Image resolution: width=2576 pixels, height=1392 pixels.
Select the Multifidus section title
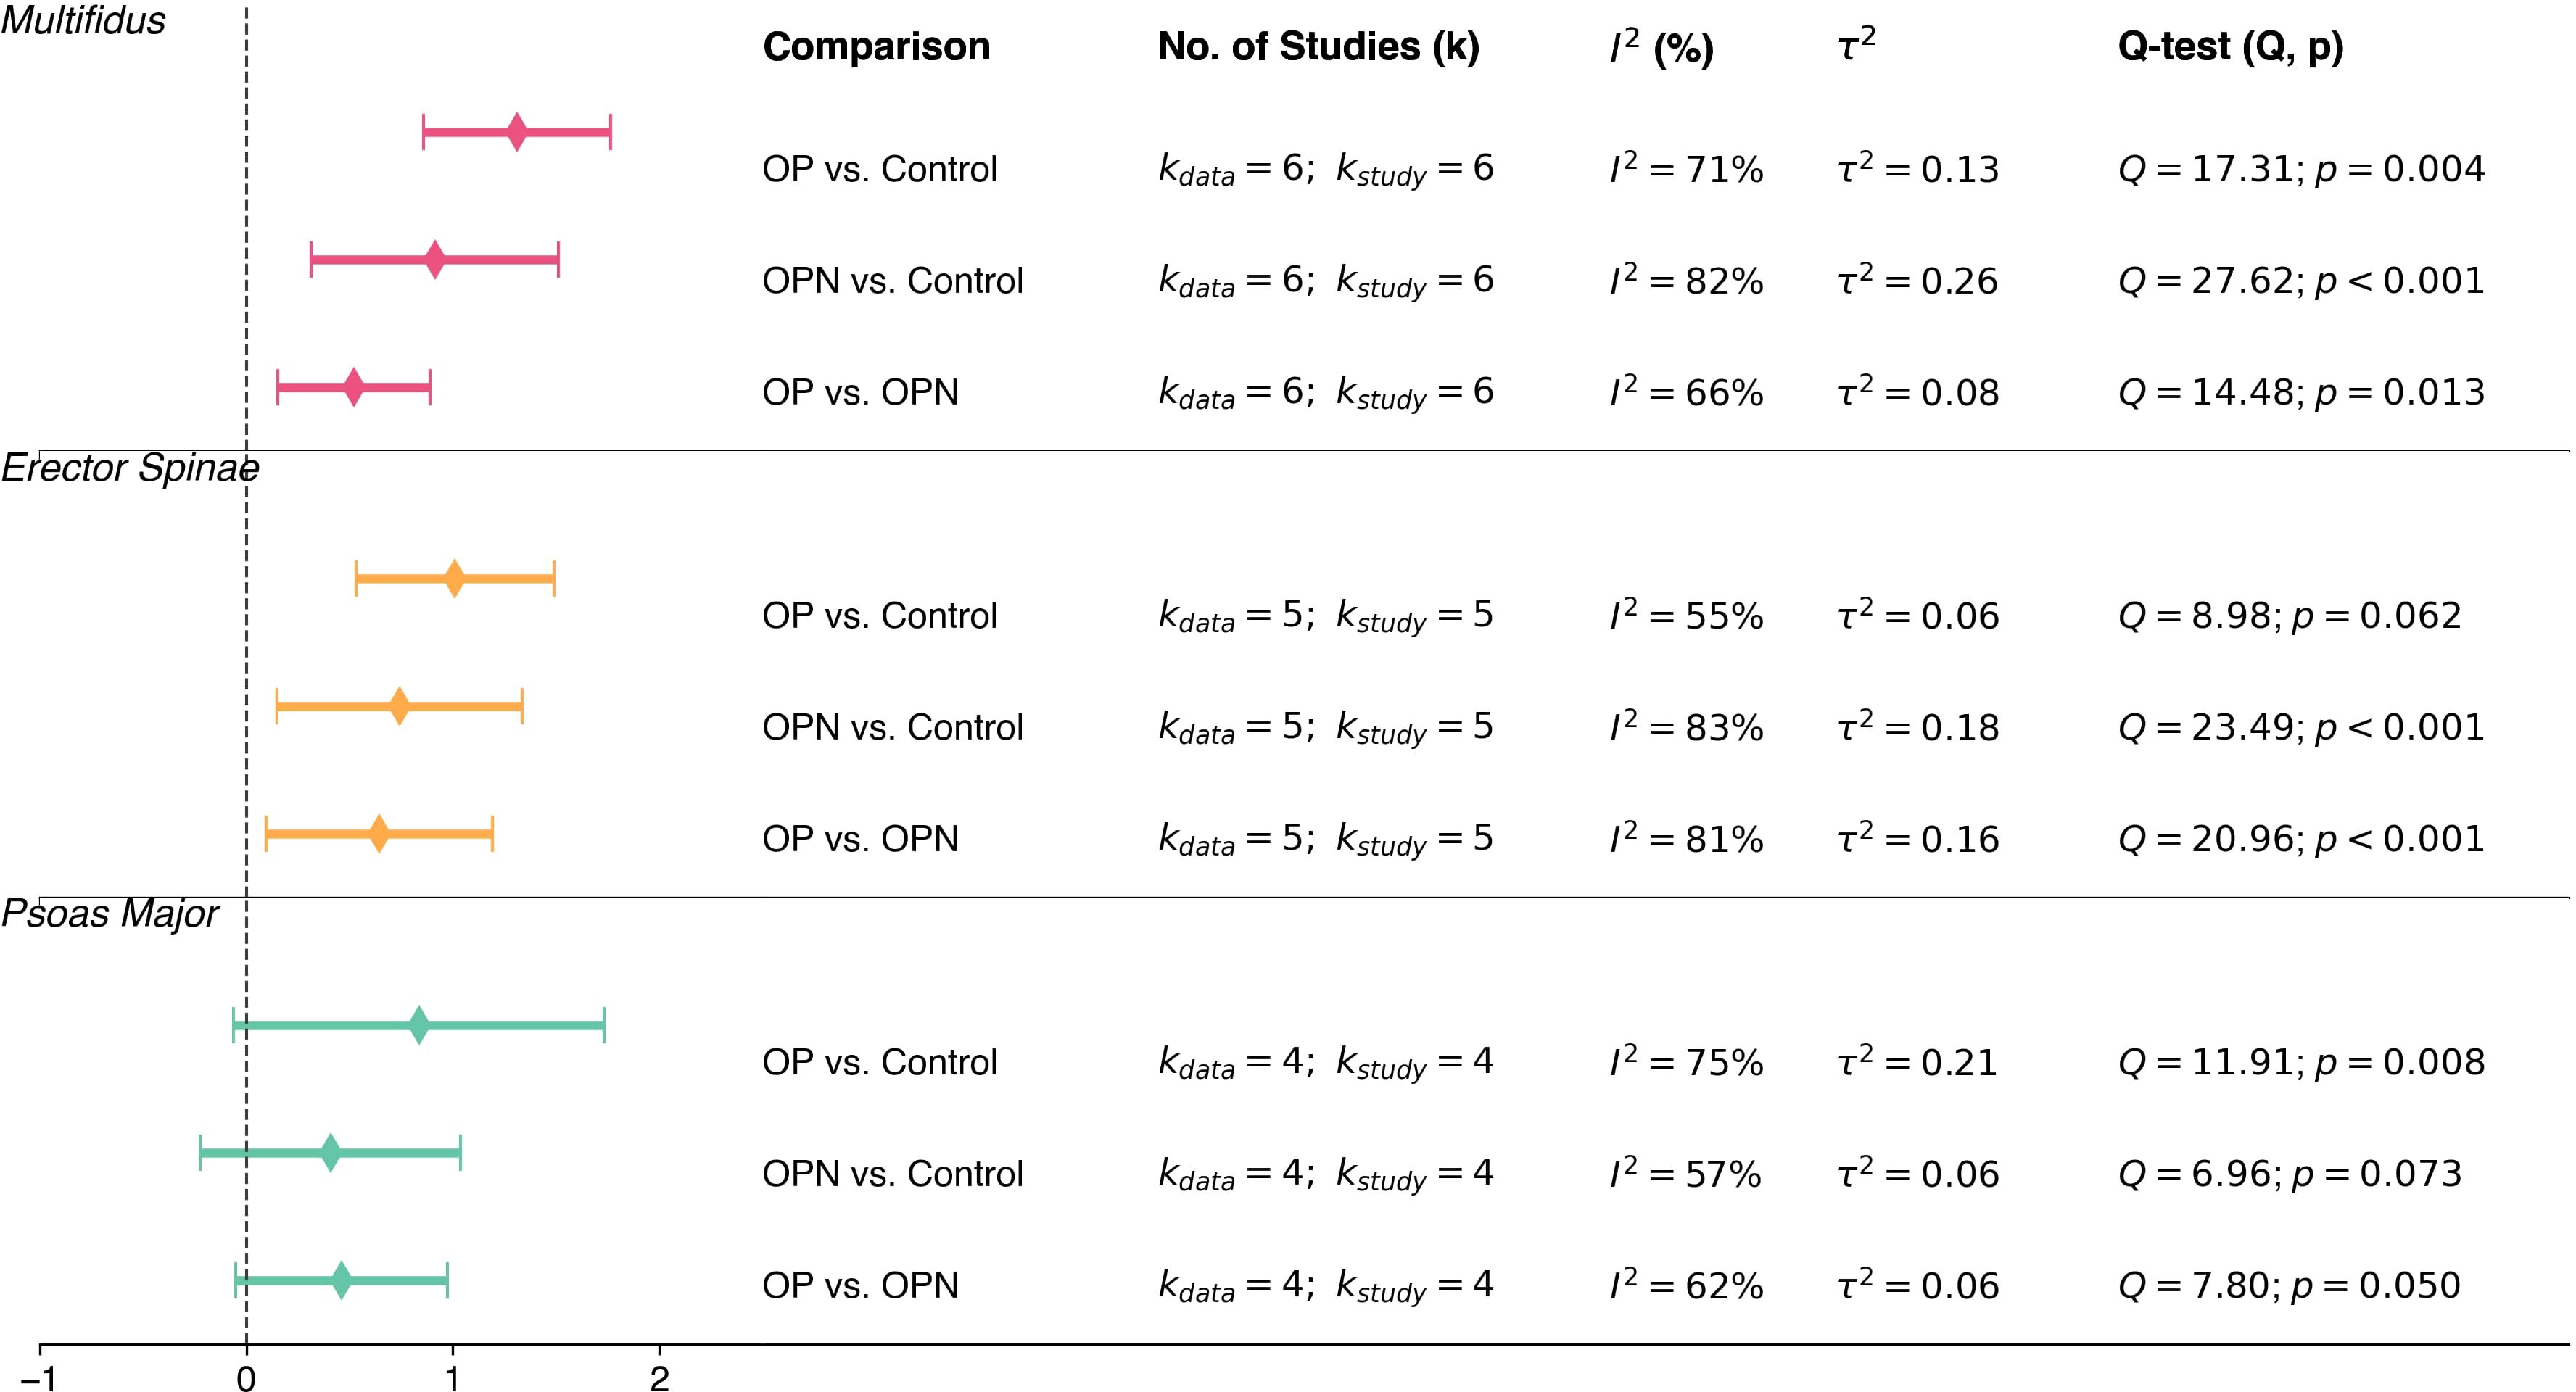[83, 21]
